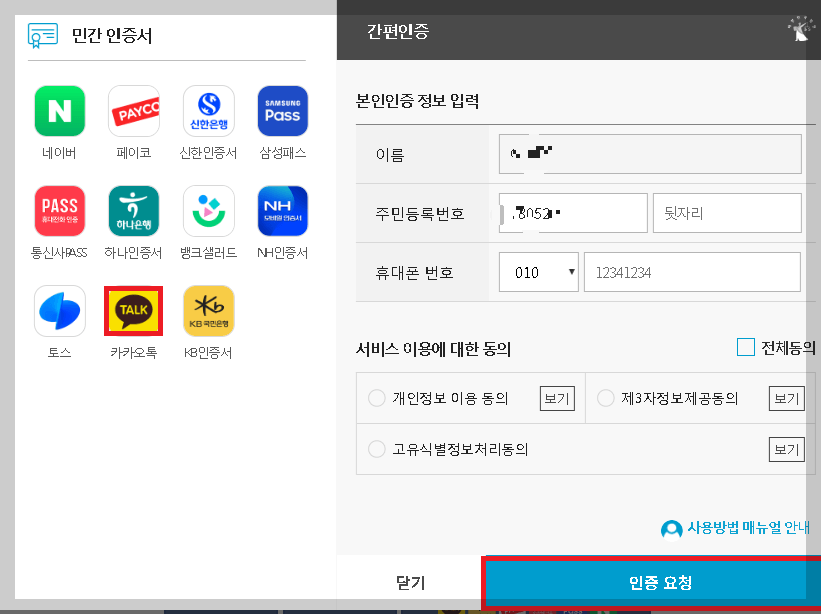The height and width of the screenshot is (614, 821).
Task: Select the Naver certificate icon
Action: click(60, 111)
